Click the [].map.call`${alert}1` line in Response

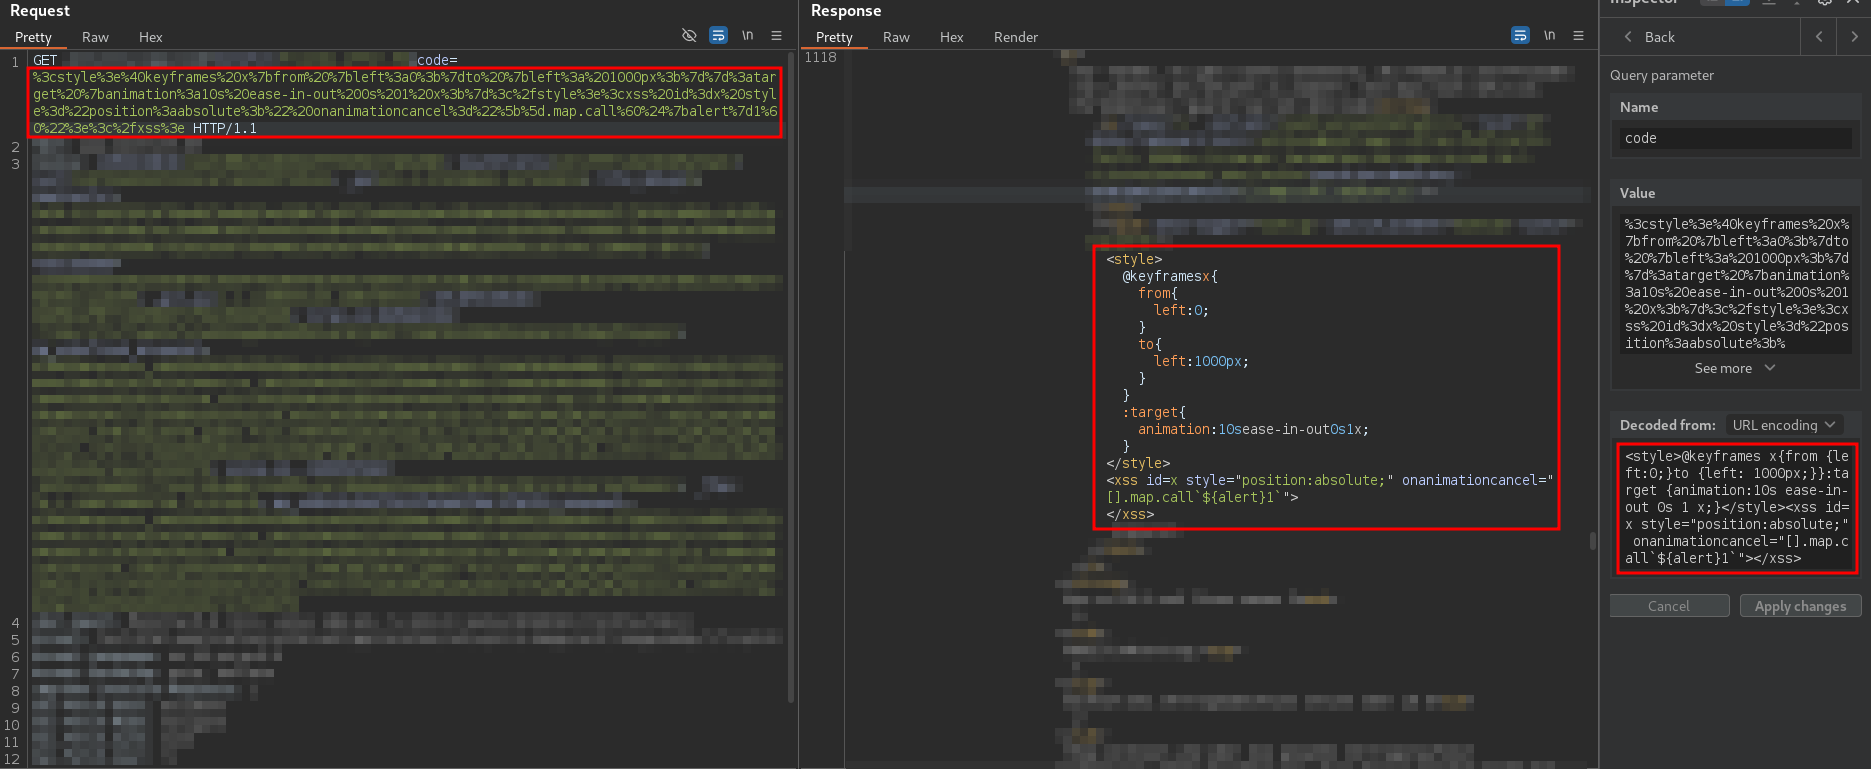[1202, 497]
